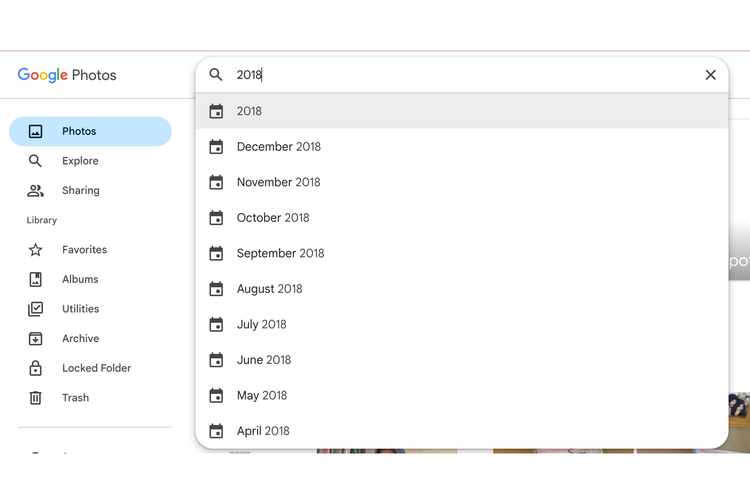Open Favorites star in Library
The height and width of the screenshot is (500, 750).
point(84,250)
